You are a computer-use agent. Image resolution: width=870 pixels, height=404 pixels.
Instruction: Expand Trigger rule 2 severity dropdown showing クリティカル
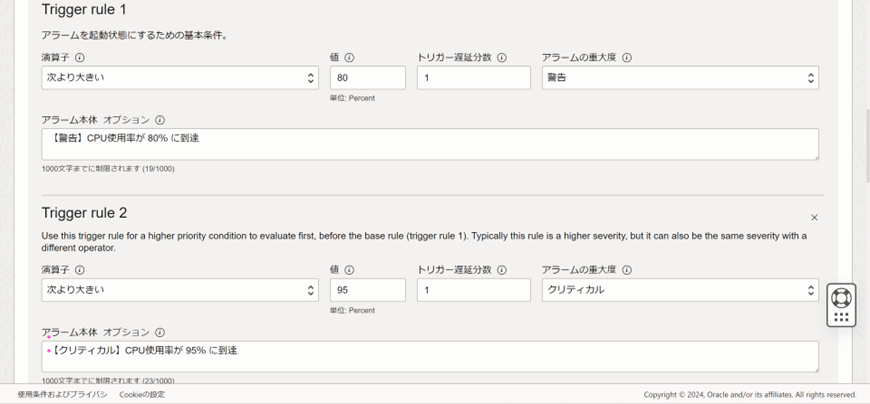tap(680, 290)
